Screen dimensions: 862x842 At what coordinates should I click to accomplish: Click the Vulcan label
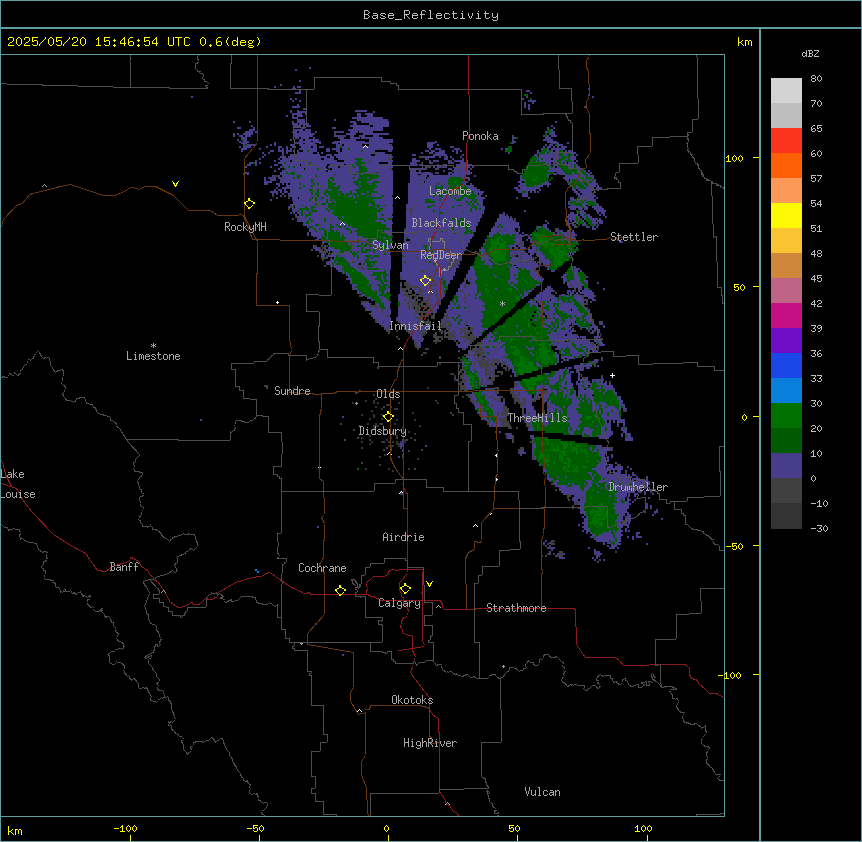(x=543, y=792)
